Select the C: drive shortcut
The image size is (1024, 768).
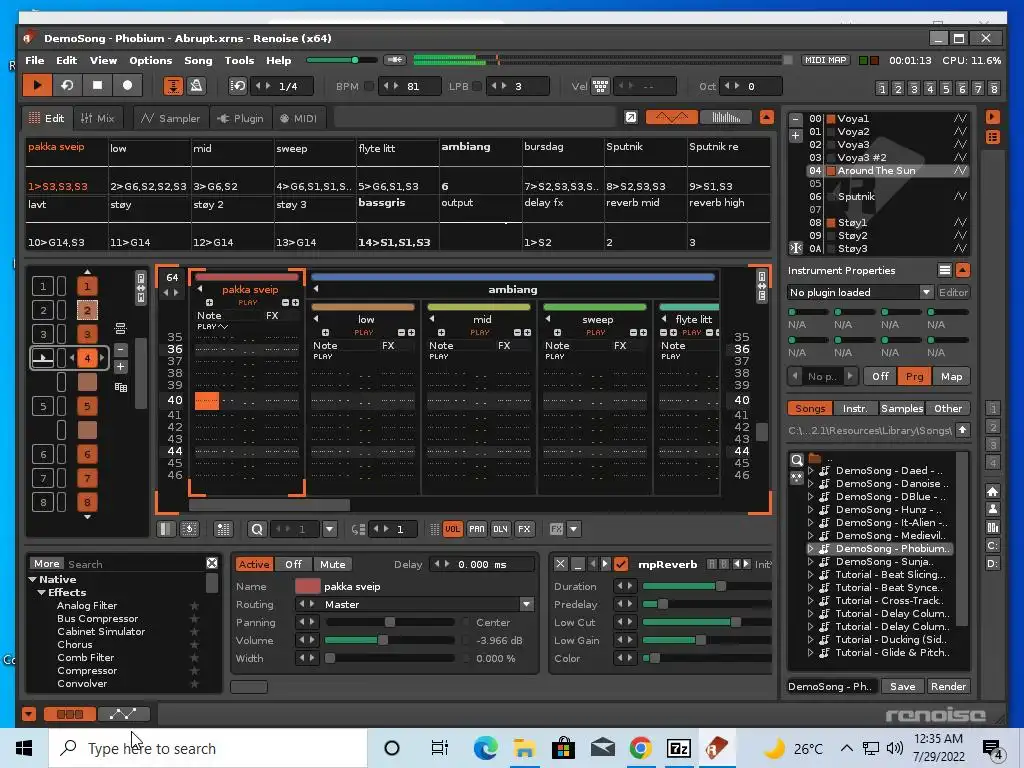pos(992,545)
